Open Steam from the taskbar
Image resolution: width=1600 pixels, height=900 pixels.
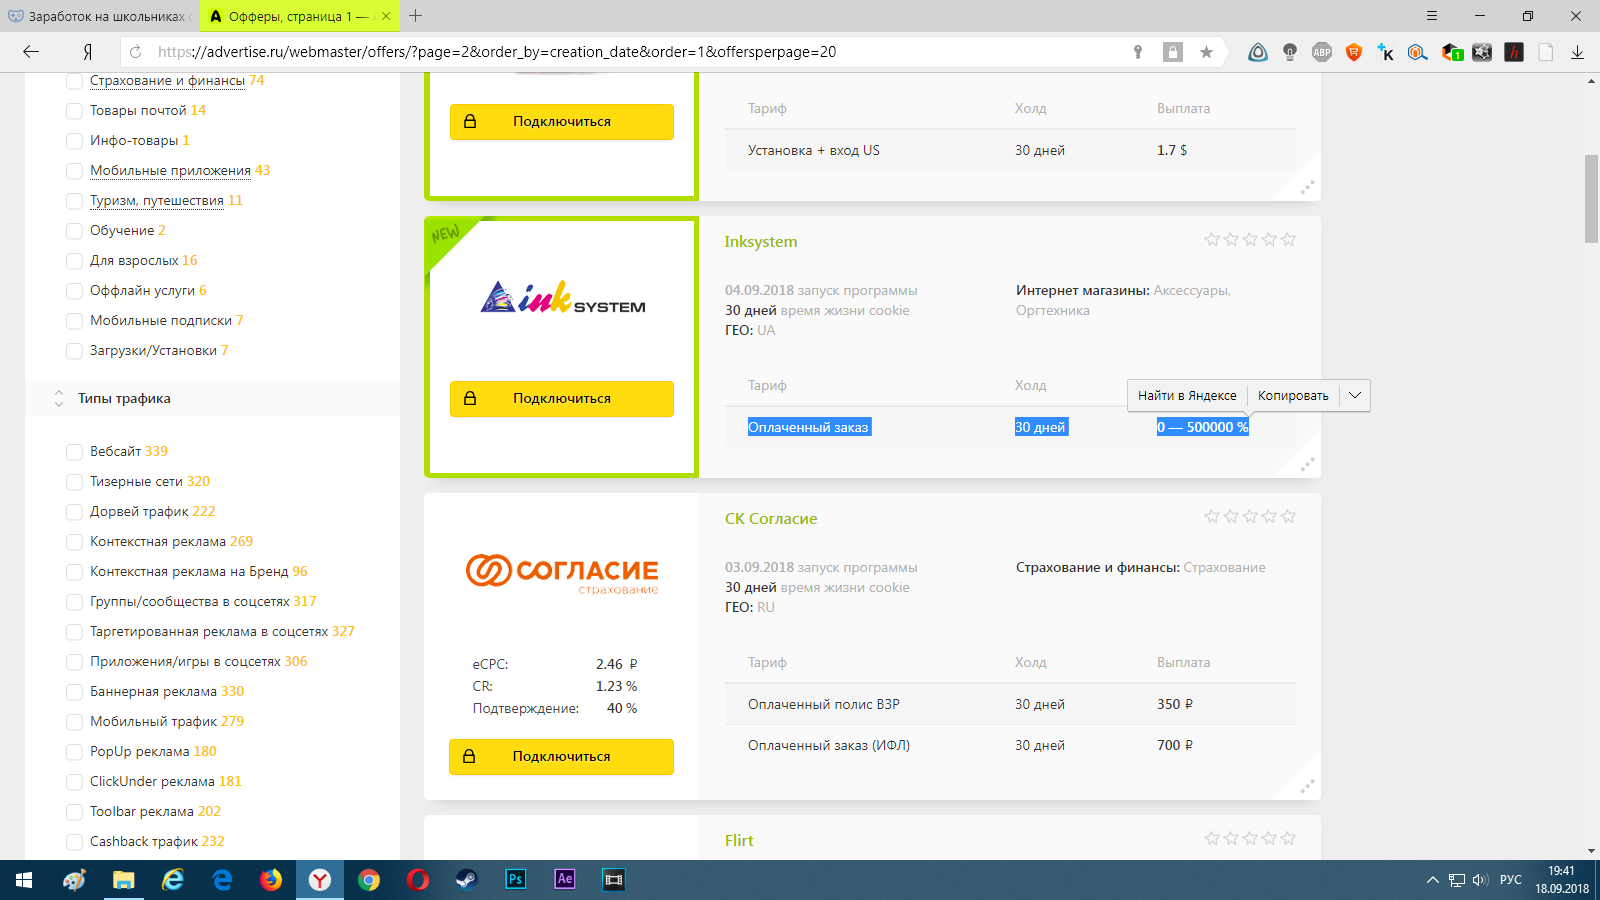point(467,880)
